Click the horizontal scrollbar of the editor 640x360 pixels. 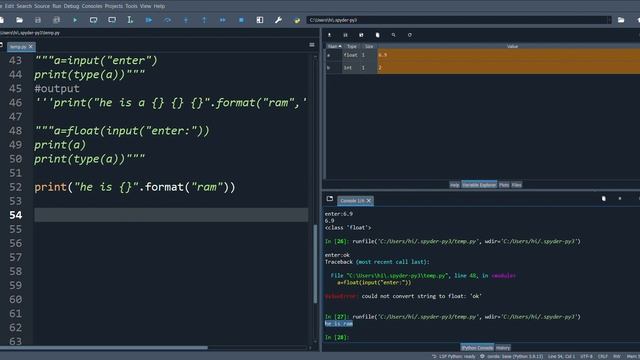pyautogui.click(x=104, y=348)
